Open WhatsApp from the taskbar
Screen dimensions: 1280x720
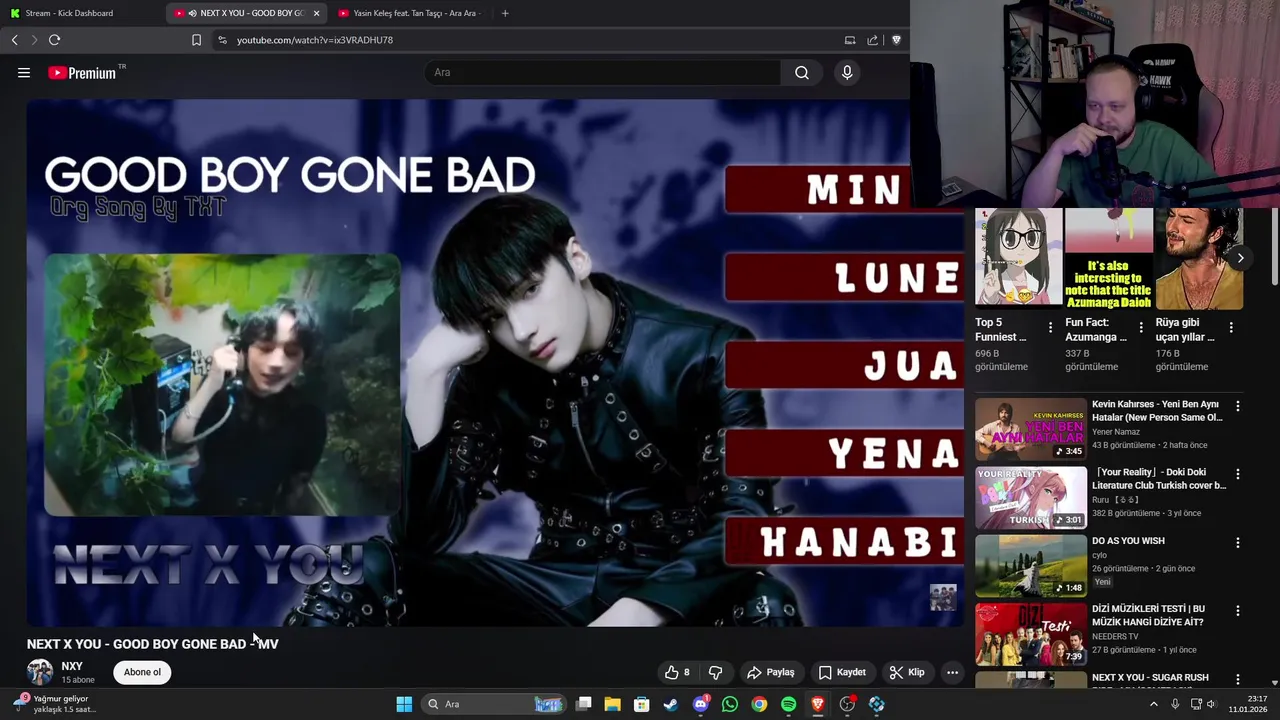coord(730,704)
